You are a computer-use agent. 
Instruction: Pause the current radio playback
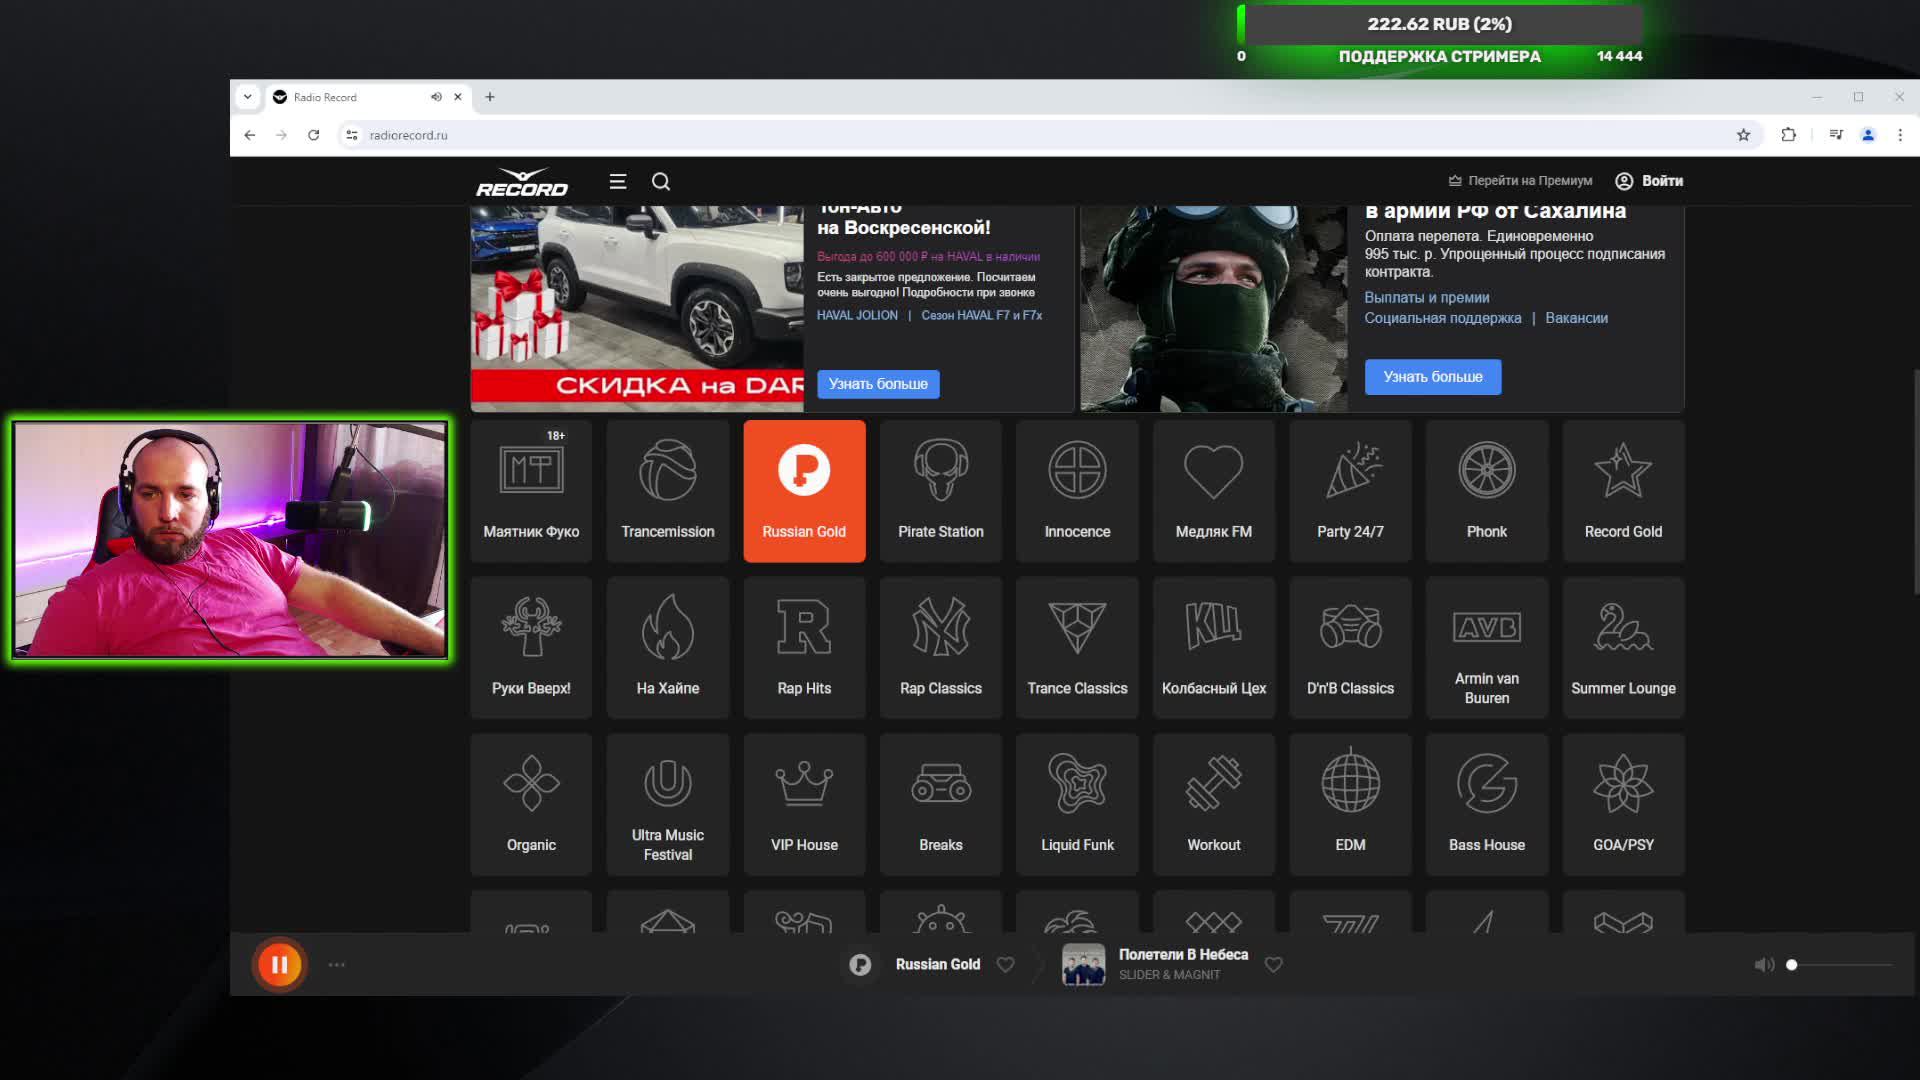[x=280, y=965]
